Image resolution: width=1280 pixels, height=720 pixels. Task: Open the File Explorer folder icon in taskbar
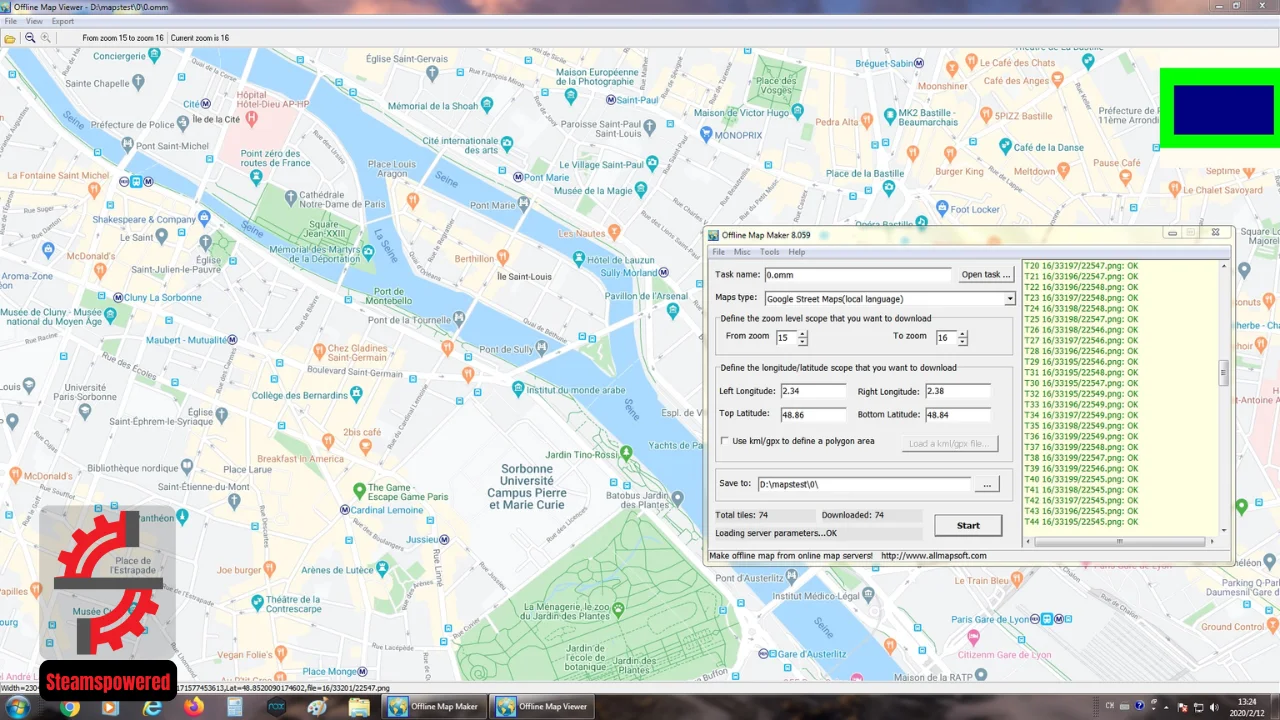pos(359,707)
